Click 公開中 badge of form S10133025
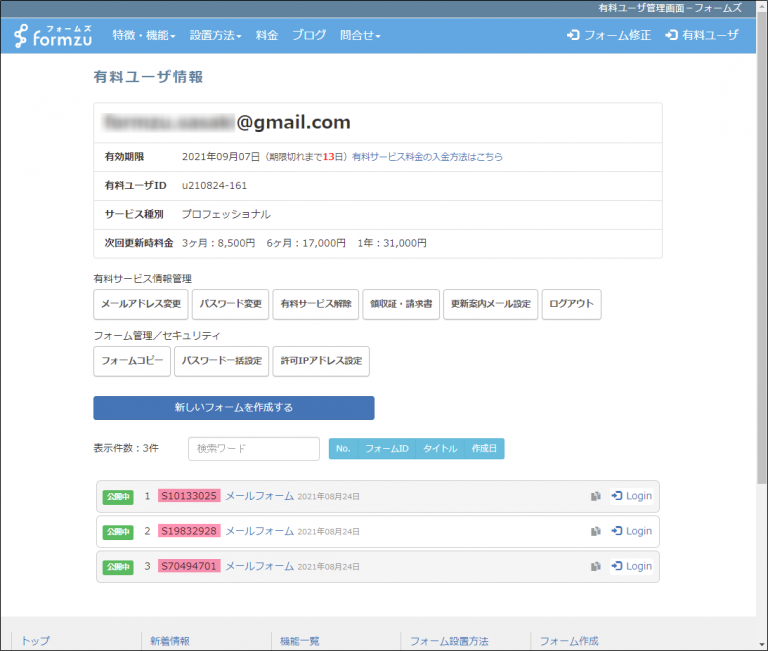This screenshot has height=651, width=768. pyautogui.click(x=118, y=497)
